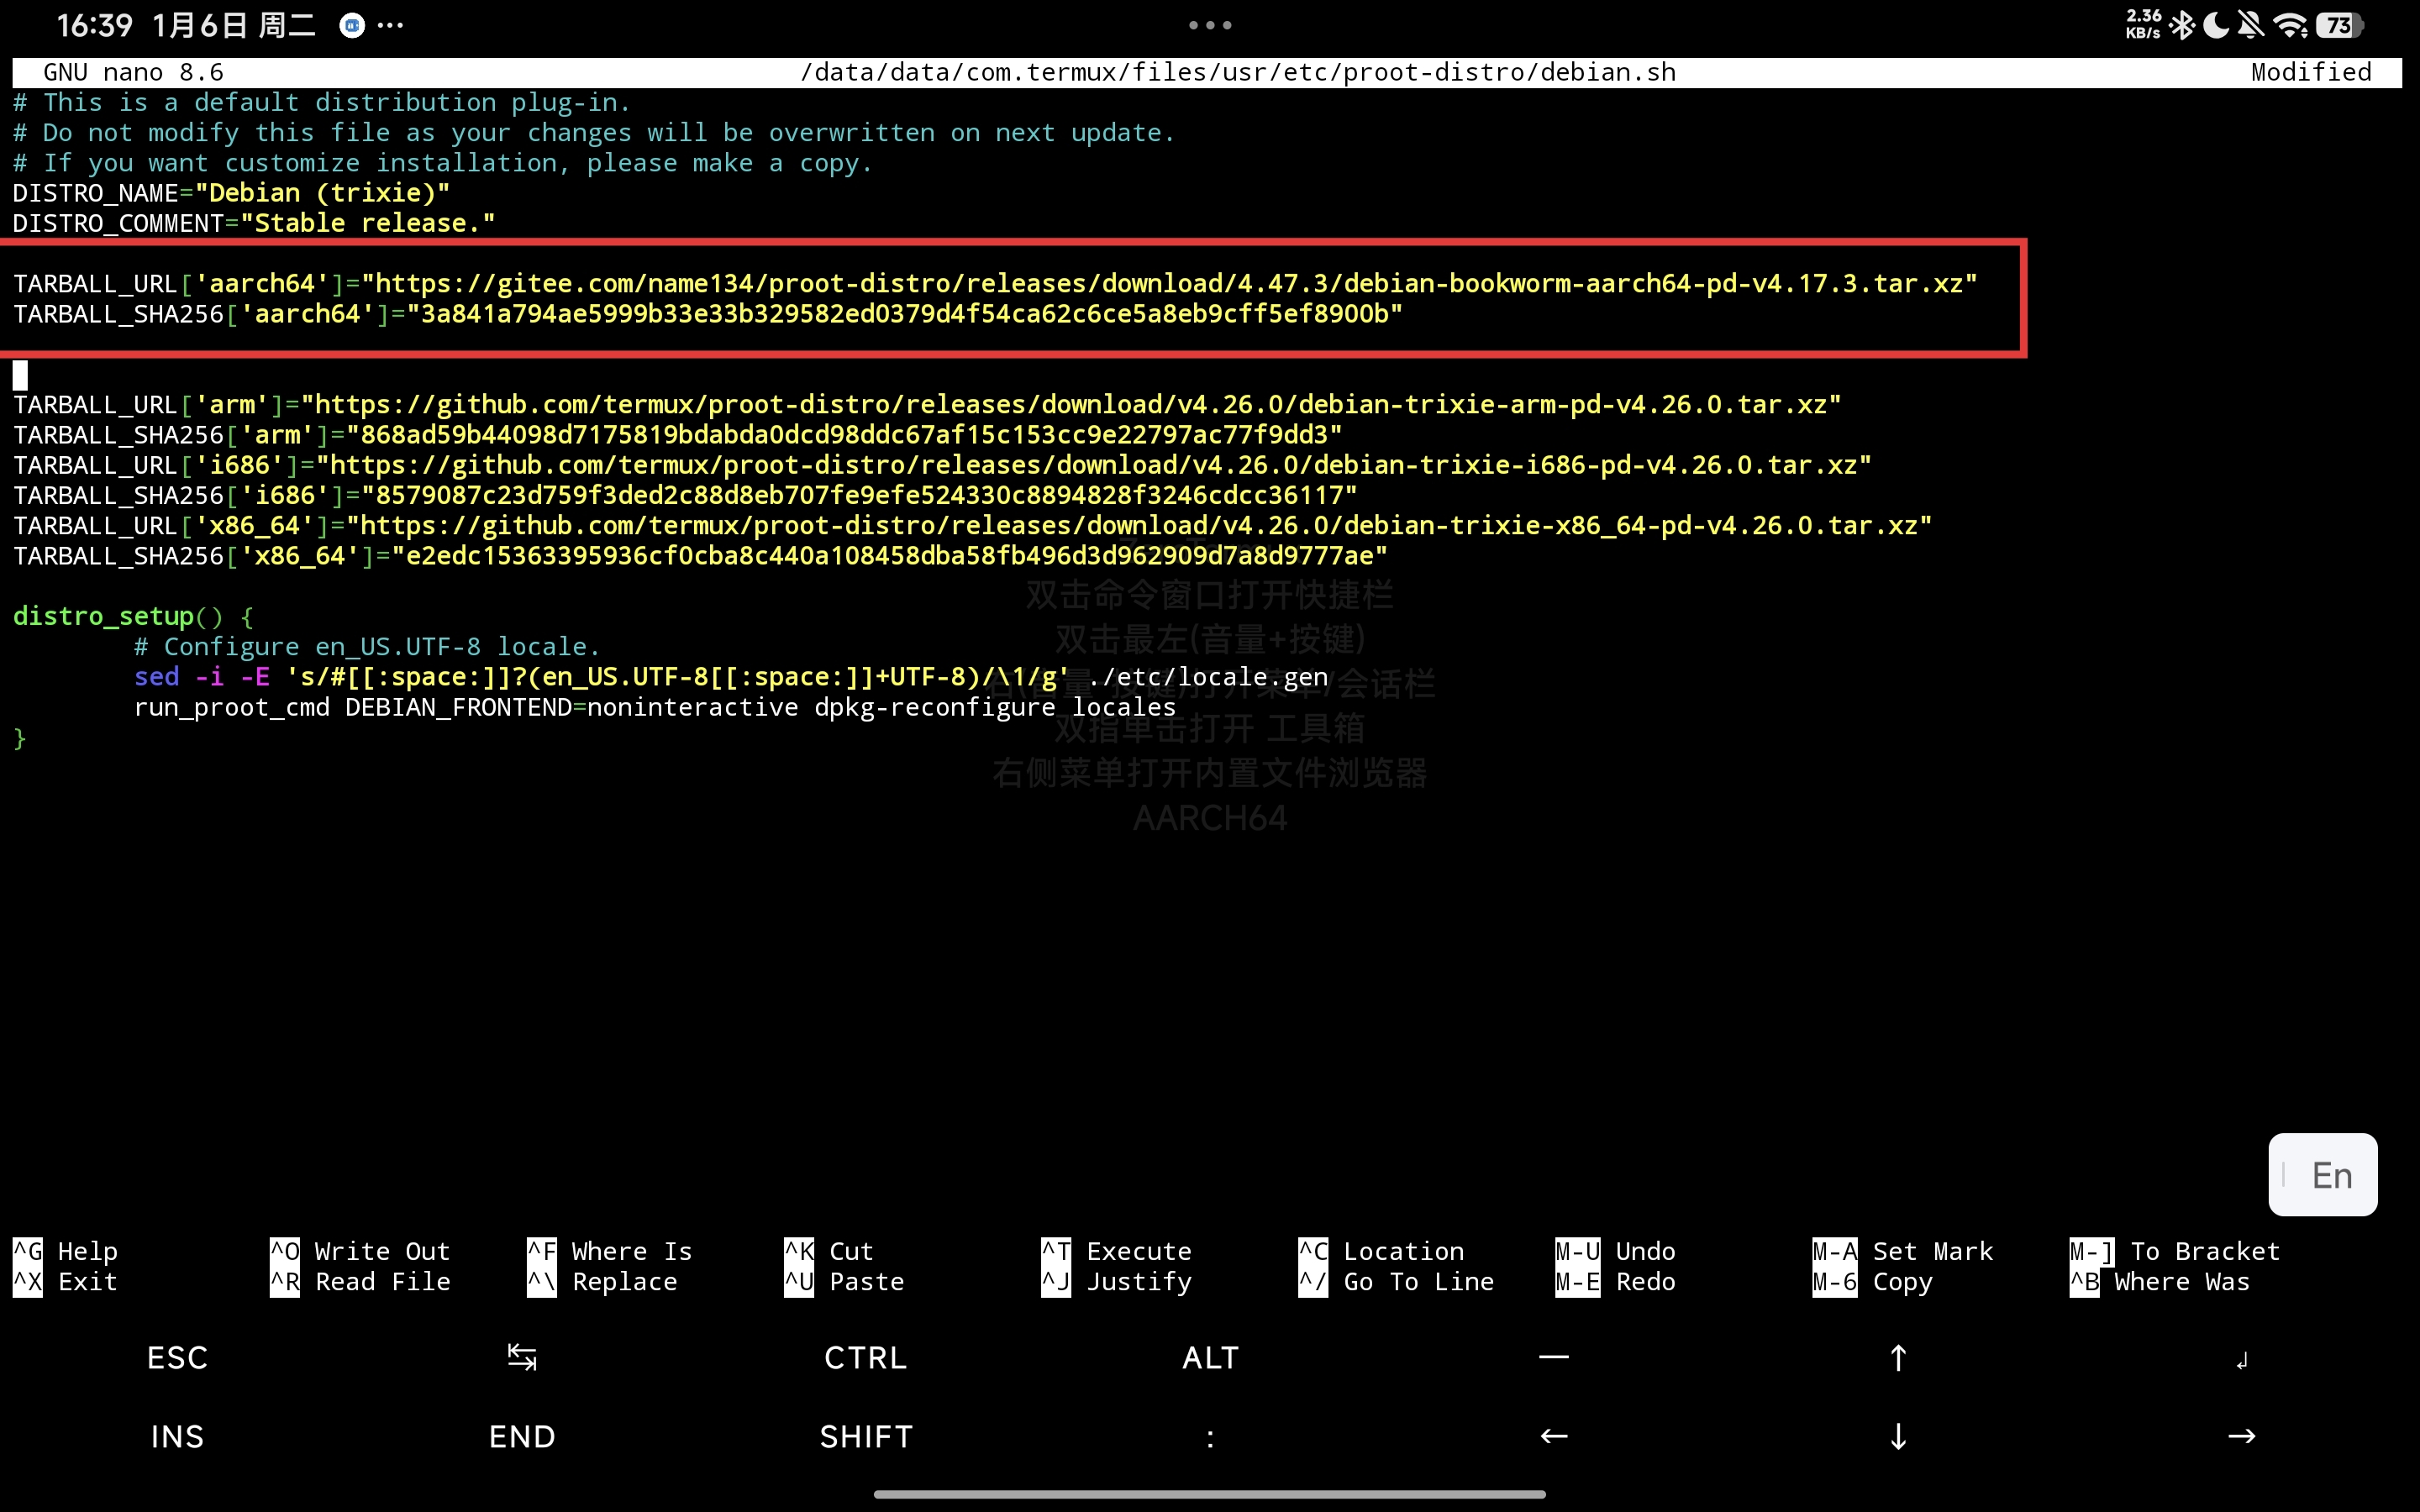Image resolution: width=2420 pixels, height=1512 pixels.
Task: Tap the colon key
Action: (x=1210, y=1437)
